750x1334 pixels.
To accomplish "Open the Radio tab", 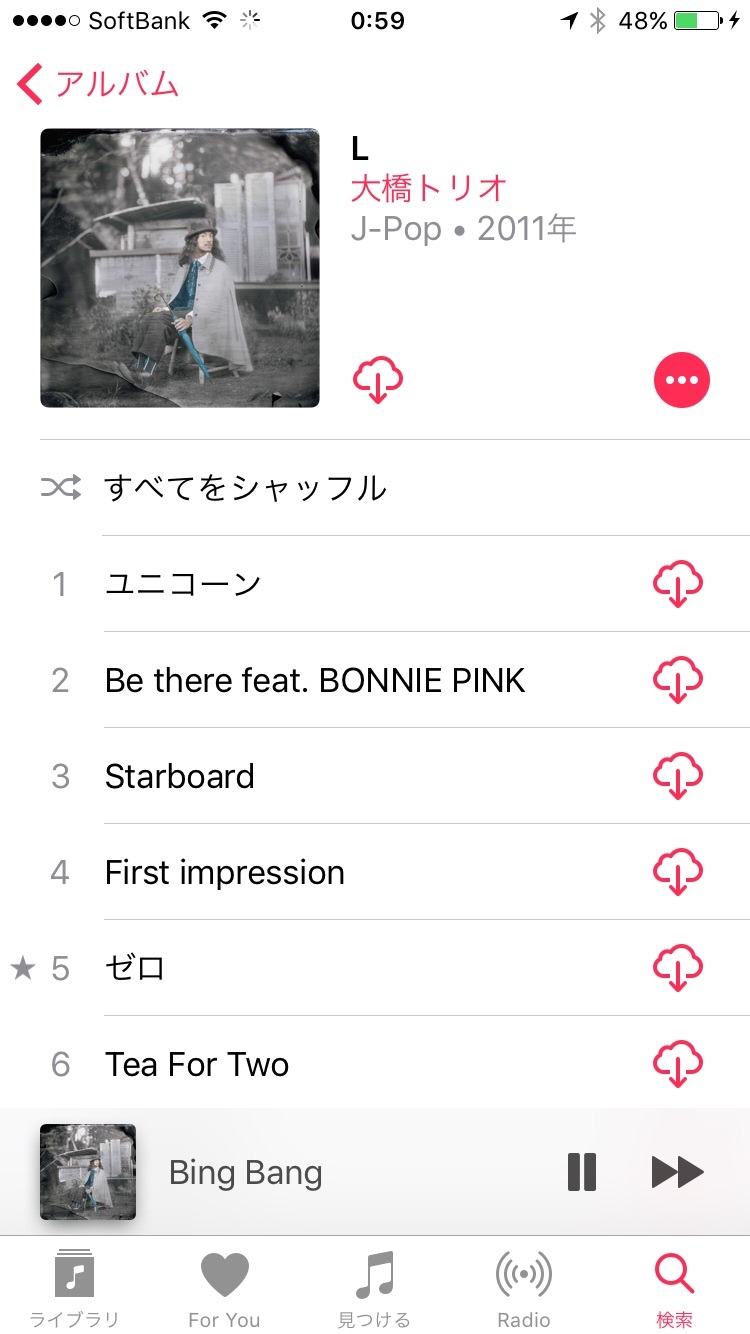I will click(524, 1288).
